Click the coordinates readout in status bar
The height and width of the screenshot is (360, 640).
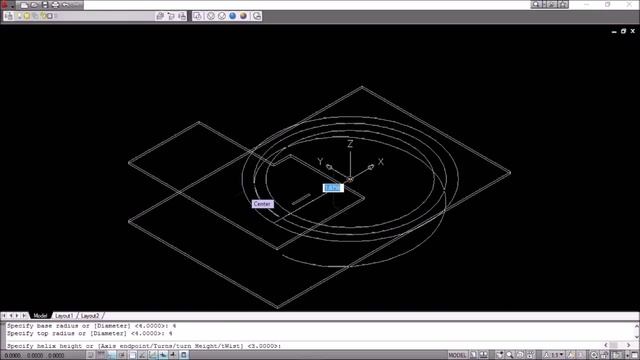[x=34, y=356]
